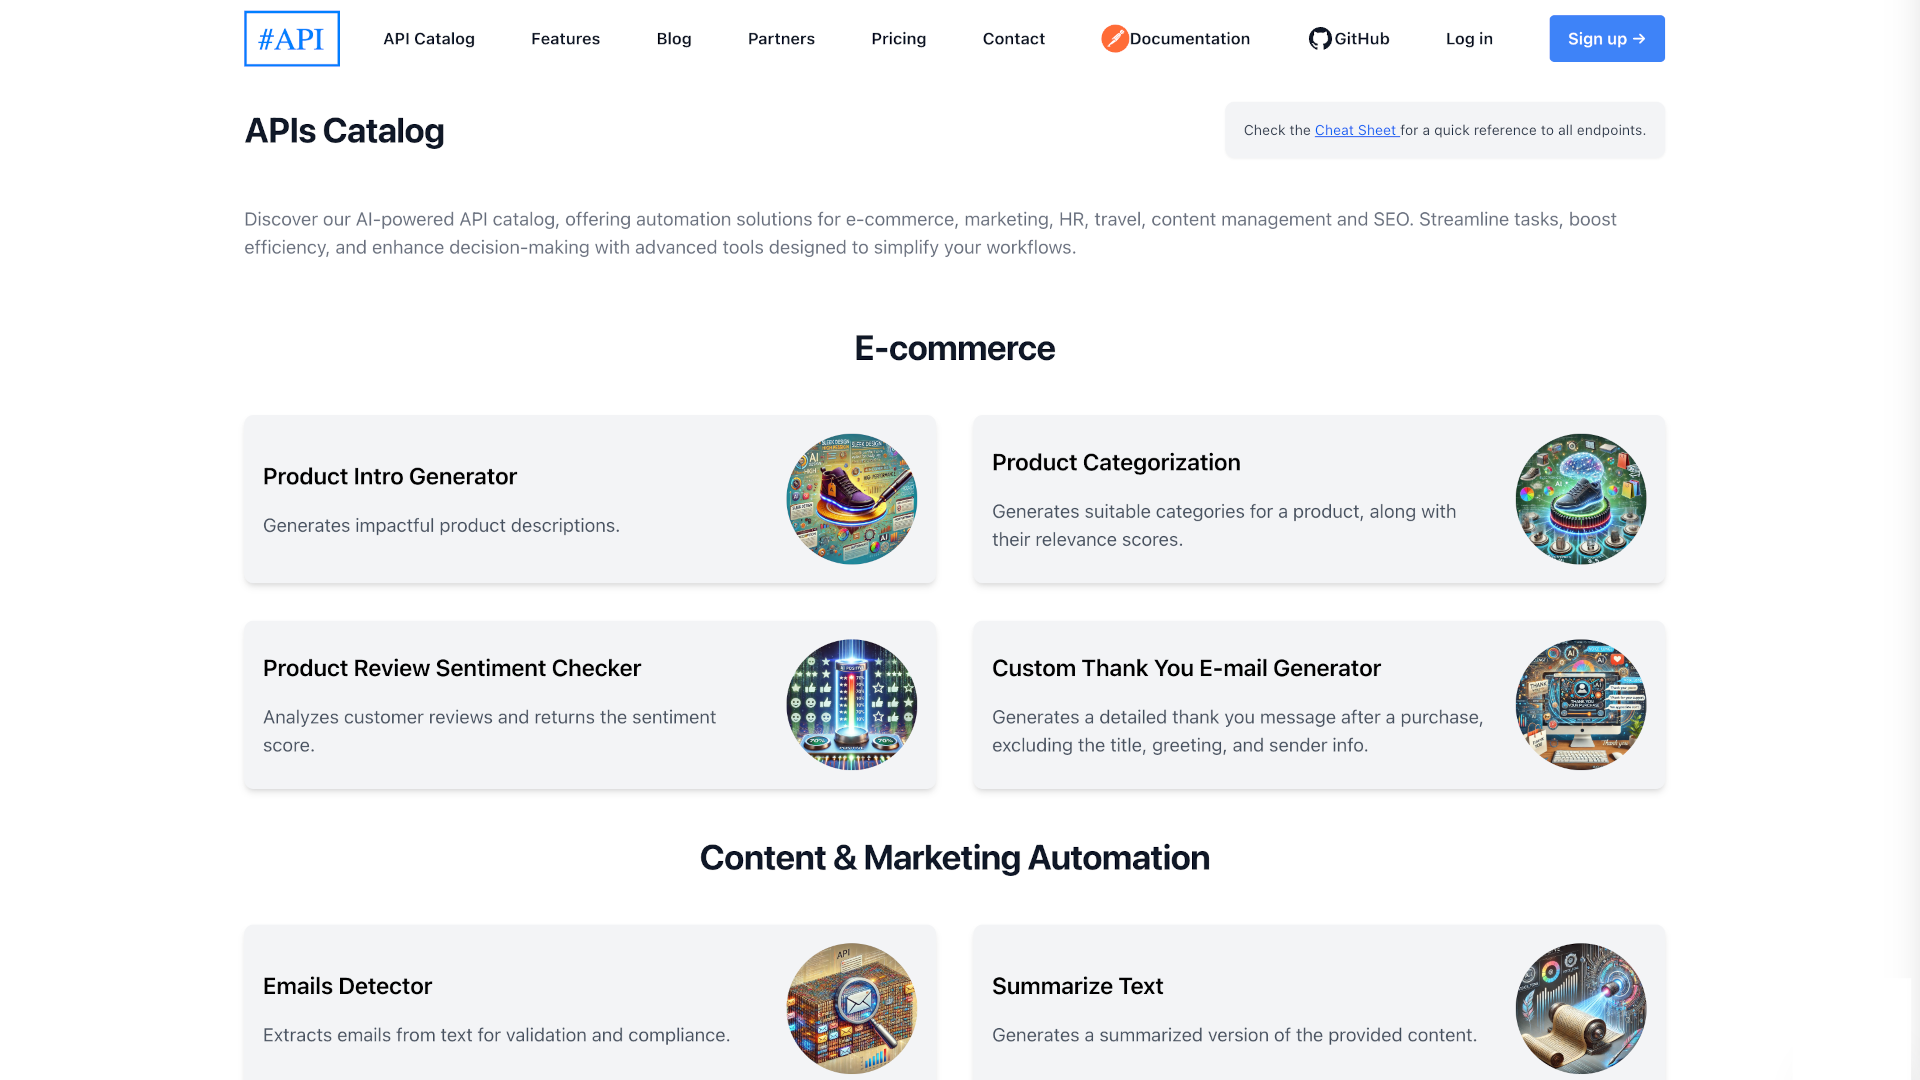Go to the Features page
This screenshot has width=1920, height=1080.
click(x=565, y=39)
